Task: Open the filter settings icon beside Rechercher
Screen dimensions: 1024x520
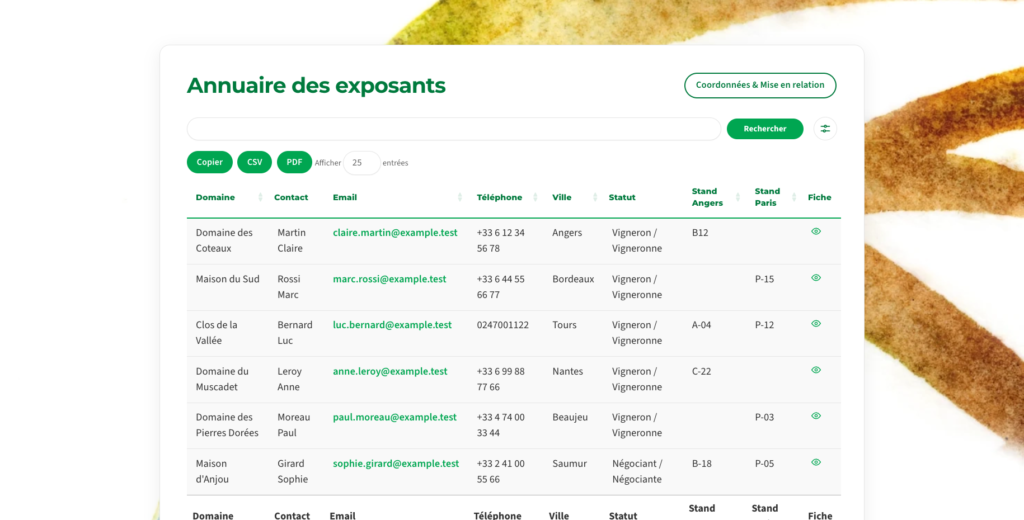Action: pos(825,129)
